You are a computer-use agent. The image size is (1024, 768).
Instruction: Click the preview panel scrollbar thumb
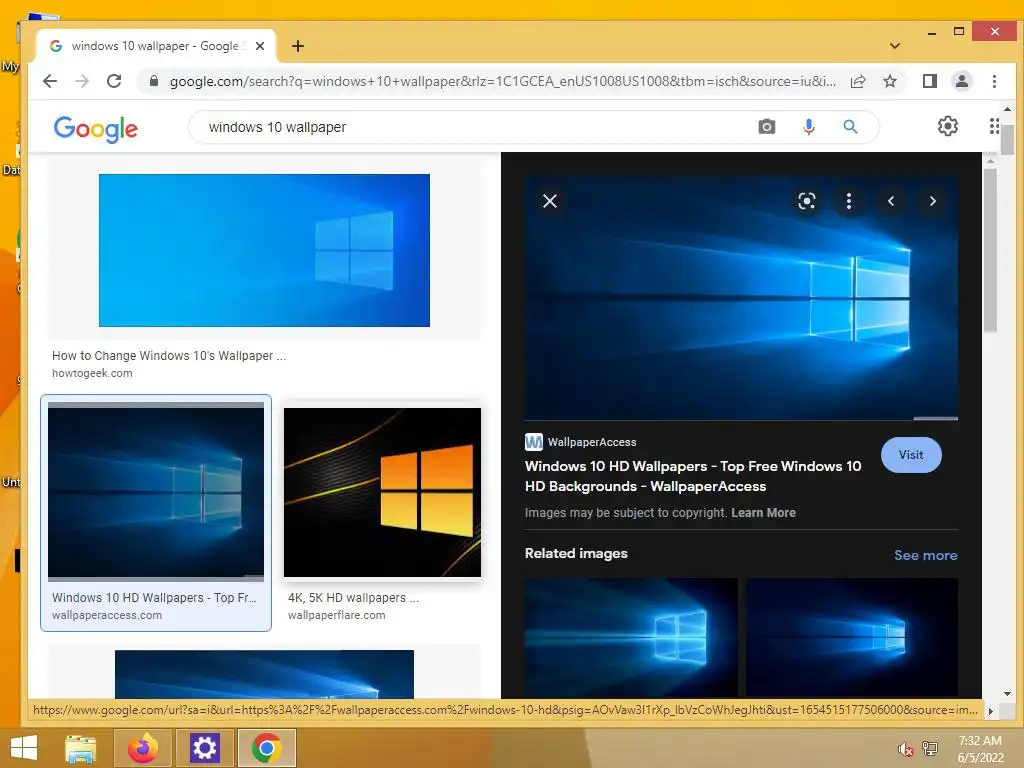click(990, 249)
